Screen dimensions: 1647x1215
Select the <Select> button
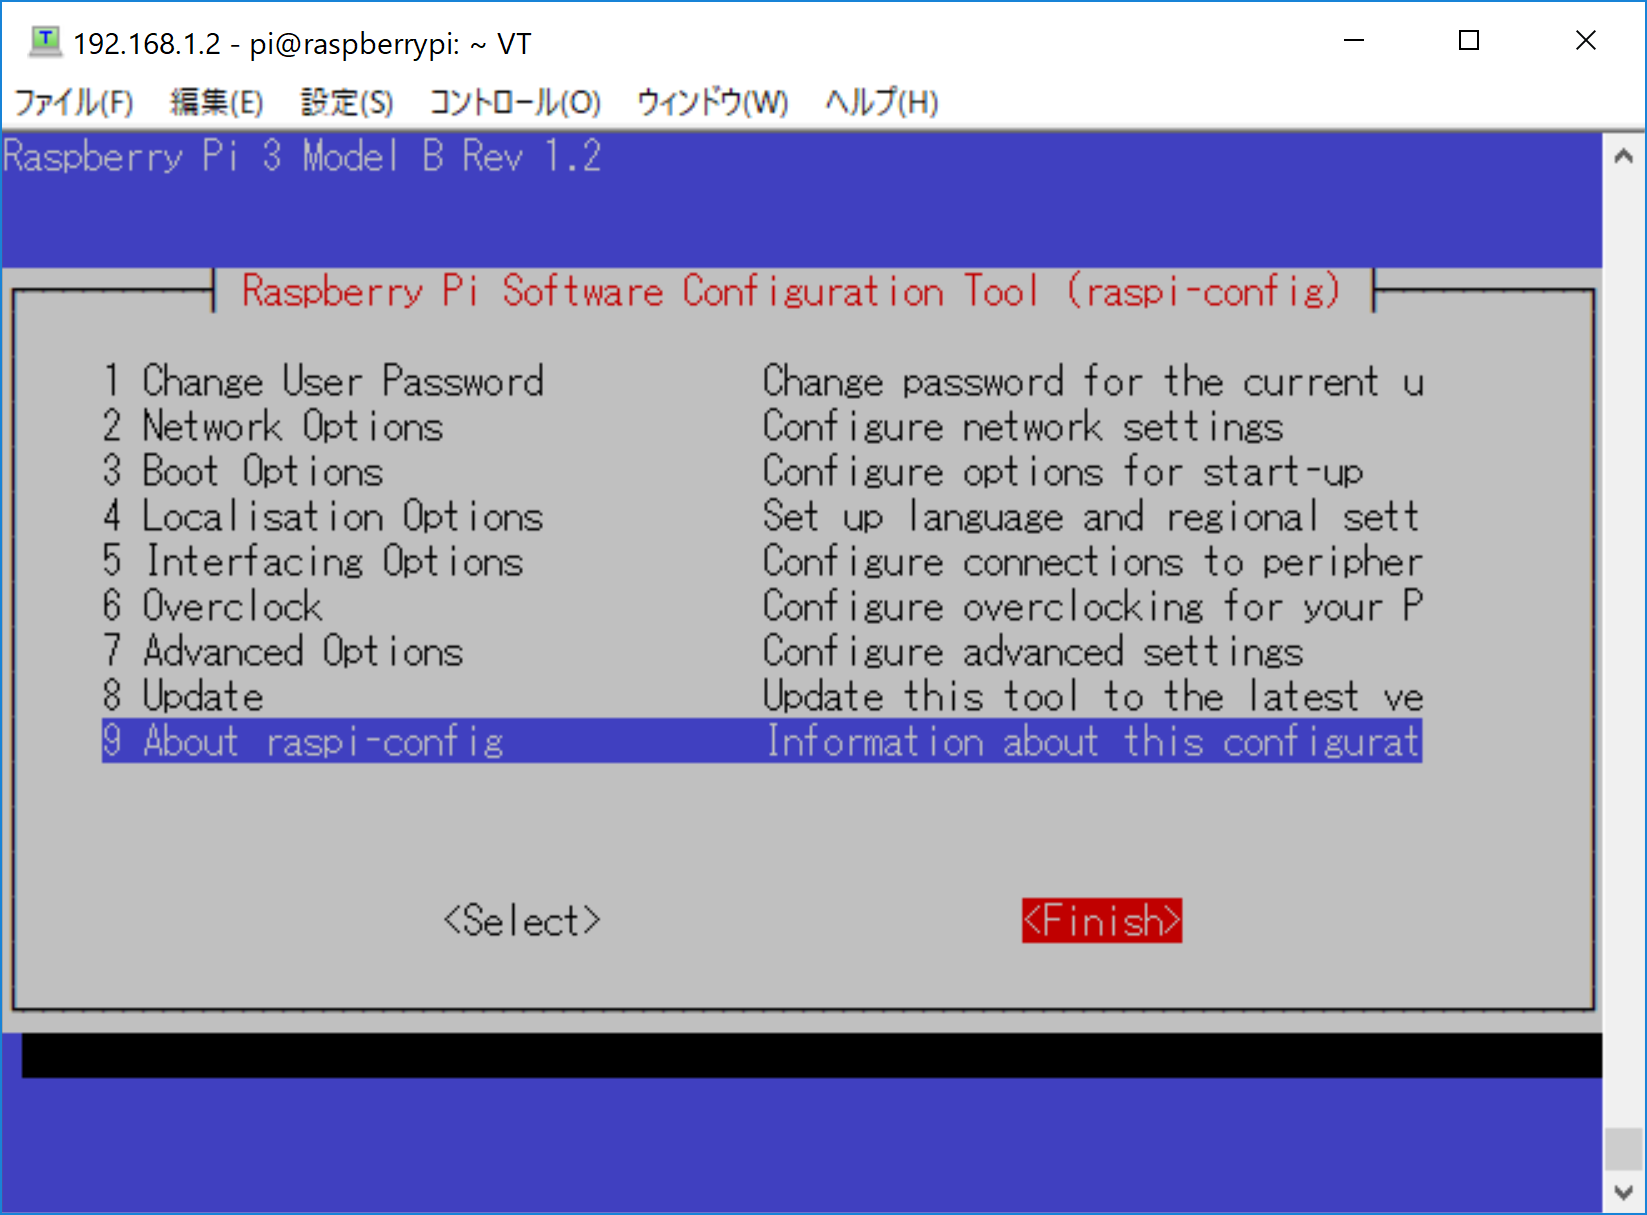(x=522, y=920)
